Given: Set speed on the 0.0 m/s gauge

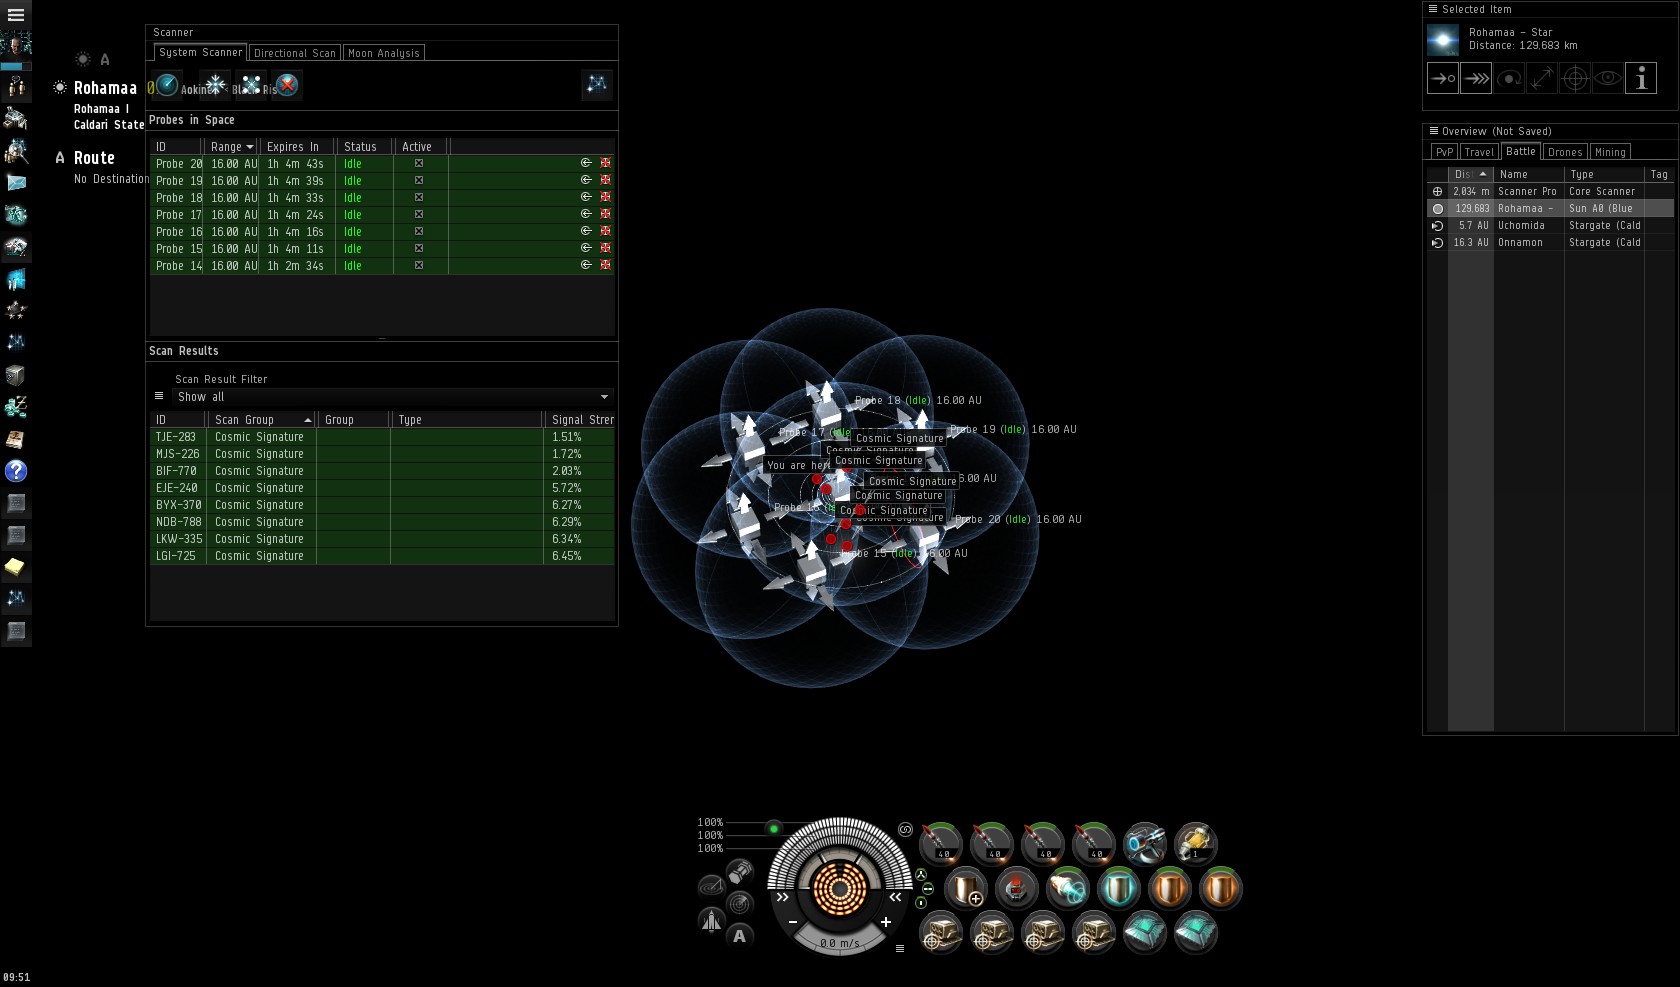Looking at the screenshot, I should (840, 943).
